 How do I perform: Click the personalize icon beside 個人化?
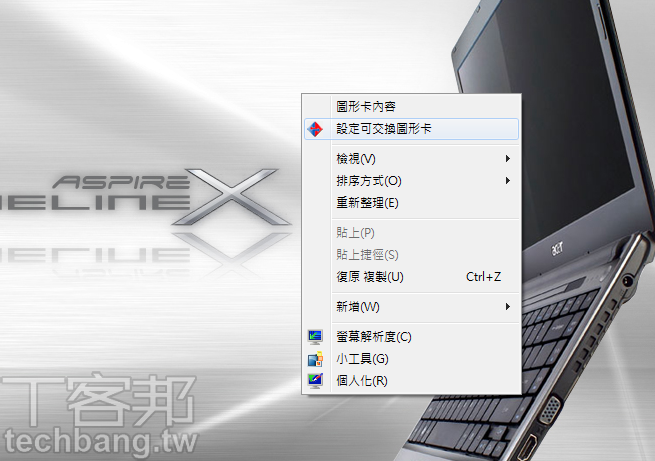point(315,380)
